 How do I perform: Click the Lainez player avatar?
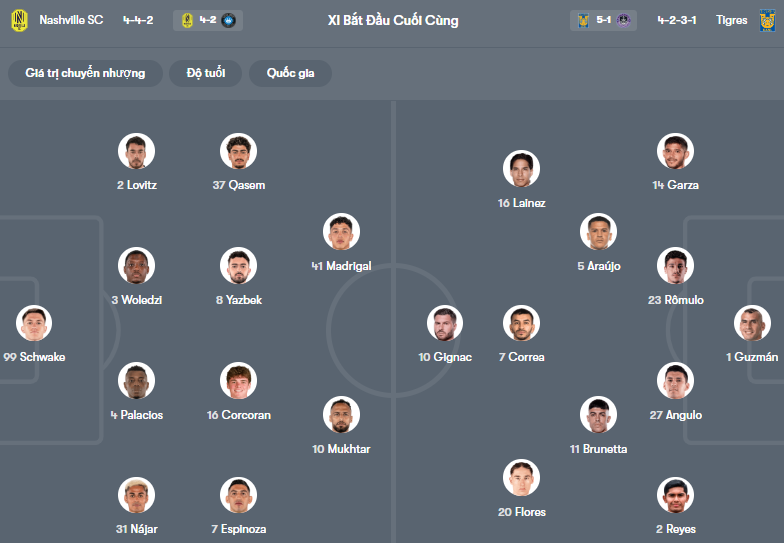coord(521,169)
